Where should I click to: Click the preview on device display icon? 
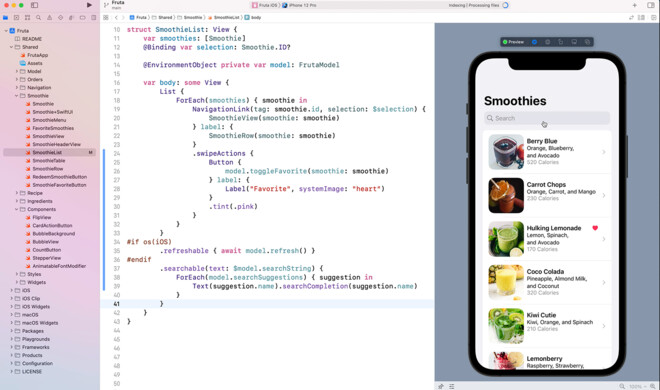(x=574, y=42)
